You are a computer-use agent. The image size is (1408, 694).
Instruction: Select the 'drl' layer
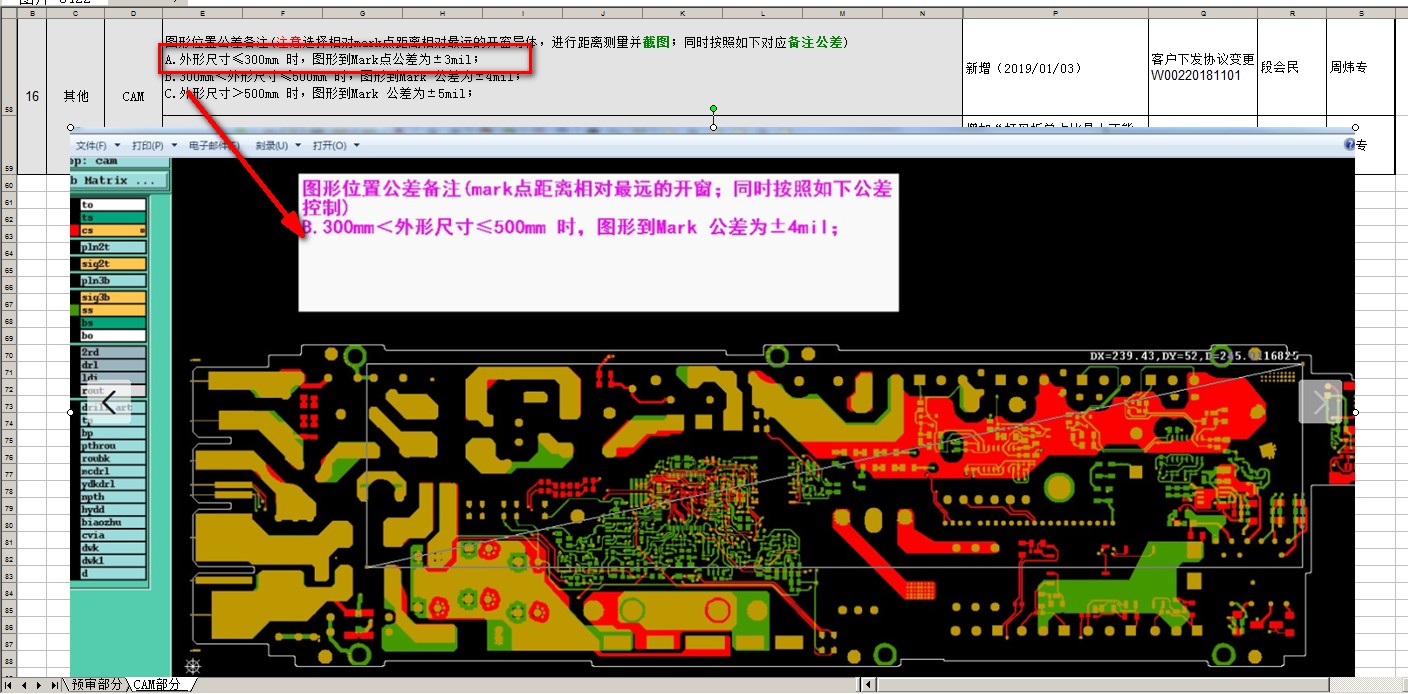pos(113,366)
